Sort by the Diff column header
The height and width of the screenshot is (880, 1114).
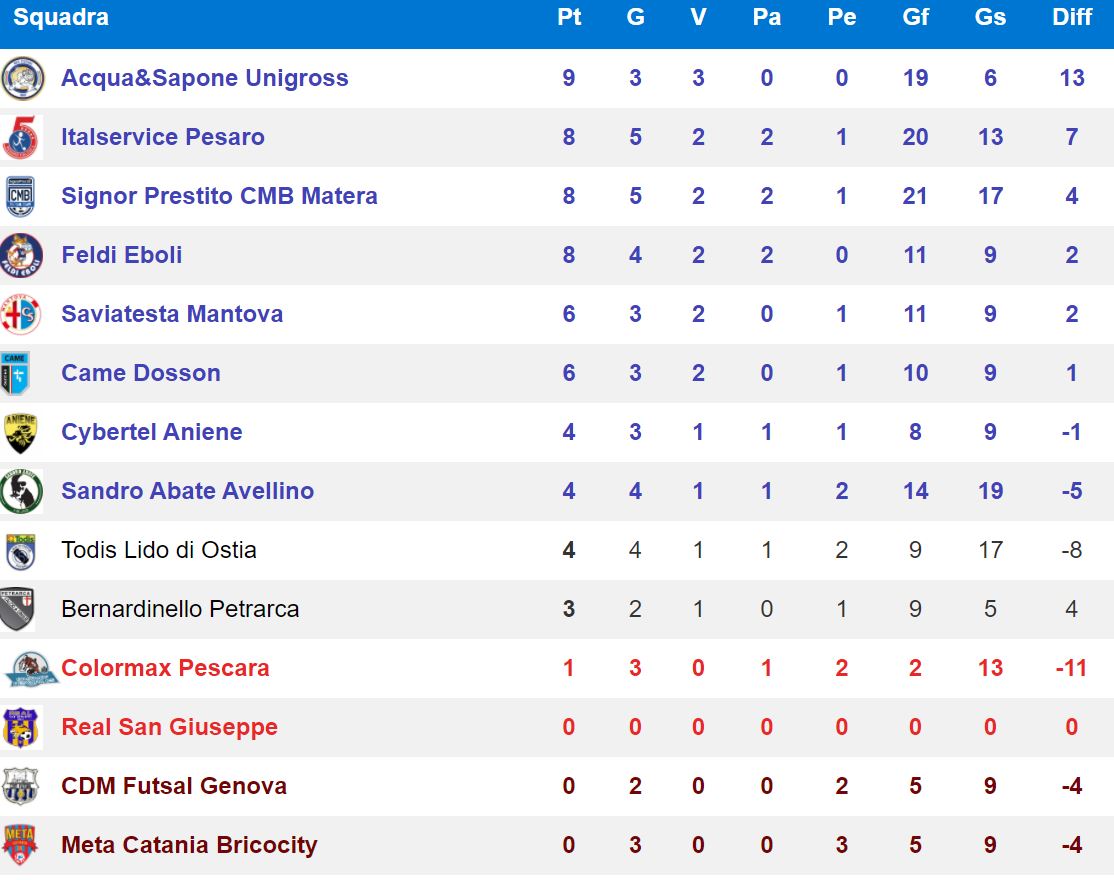tap(1072, 18)
